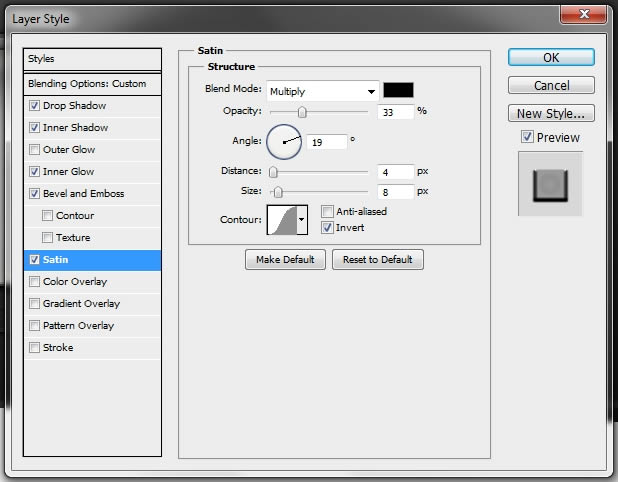The width and height of the screenshot is (618, 482).
Task: Open Blending Options: Custom
Action: pyautogui.click(x=92, y=84)
